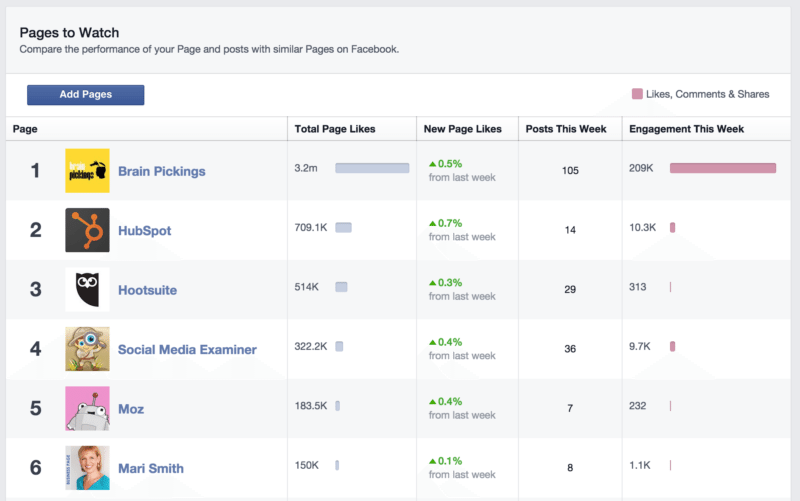The height and width of the screenshot is (501, 800).
Task: Click the 709.1K total likes value
Action: 311,228
